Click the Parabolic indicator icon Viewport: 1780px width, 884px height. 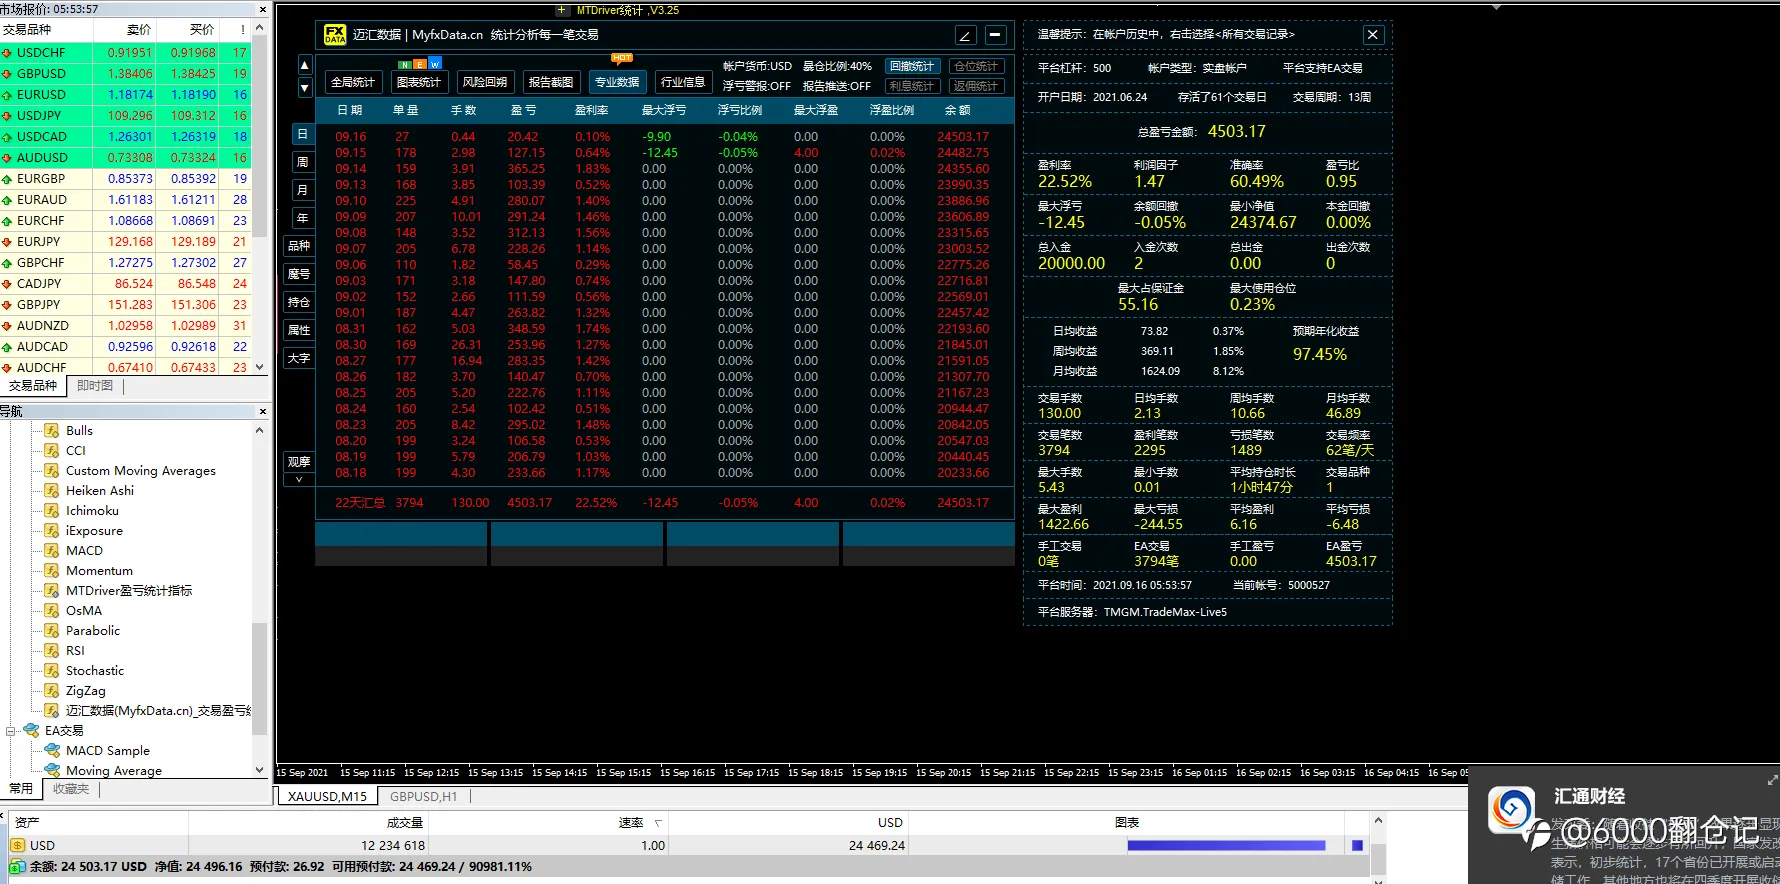pyautogui.click(x=52, y=631)
